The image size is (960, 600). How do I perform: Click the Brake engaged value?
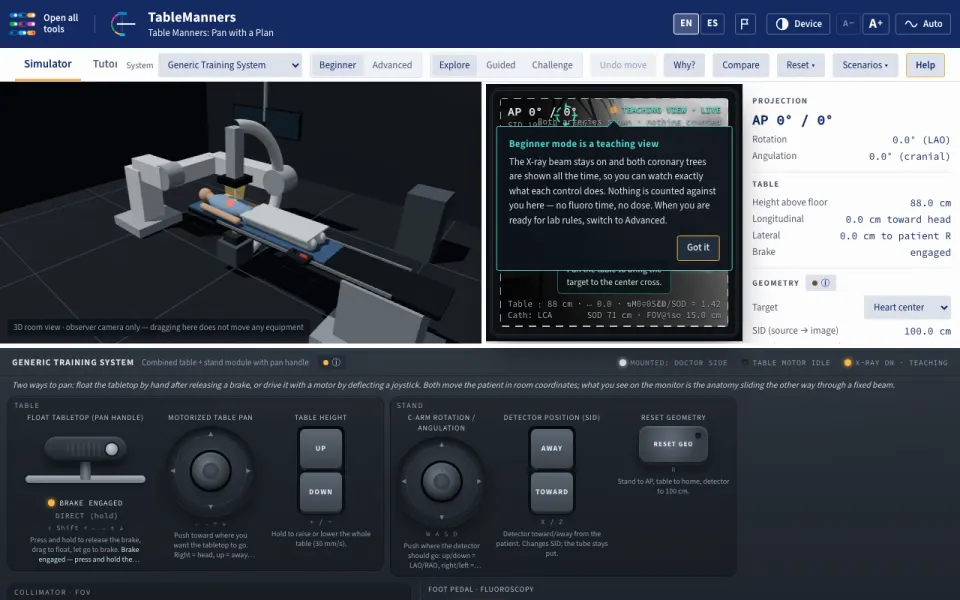(930, 252)
